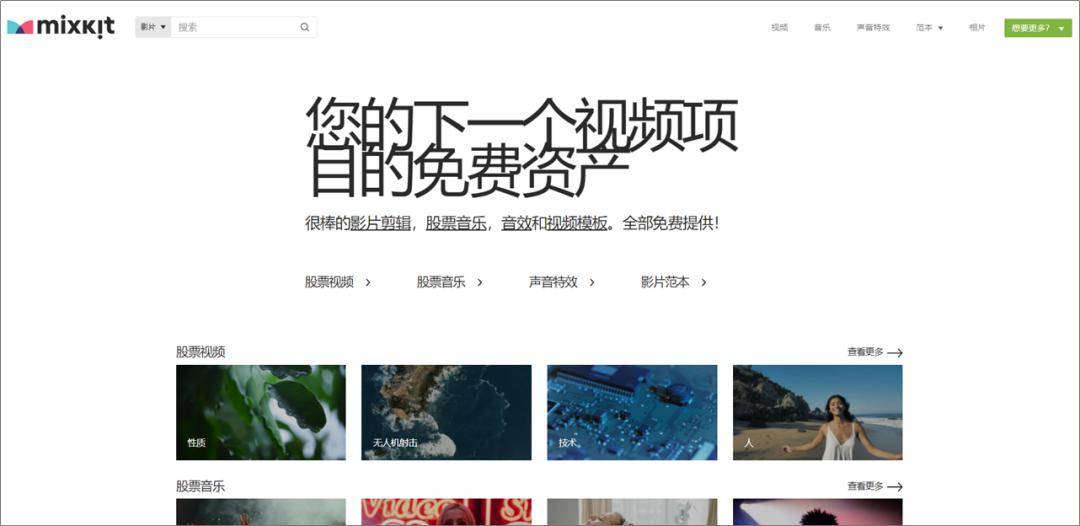The height and width of the screenshot is (526, 1080).
Task: Open 相片 in the top navigation
Action: (x=977, y=28)
